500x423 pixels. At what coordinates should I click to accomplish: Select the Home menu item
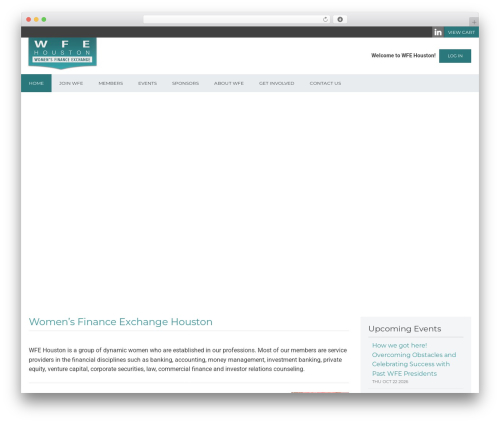[x=36, y=83]
